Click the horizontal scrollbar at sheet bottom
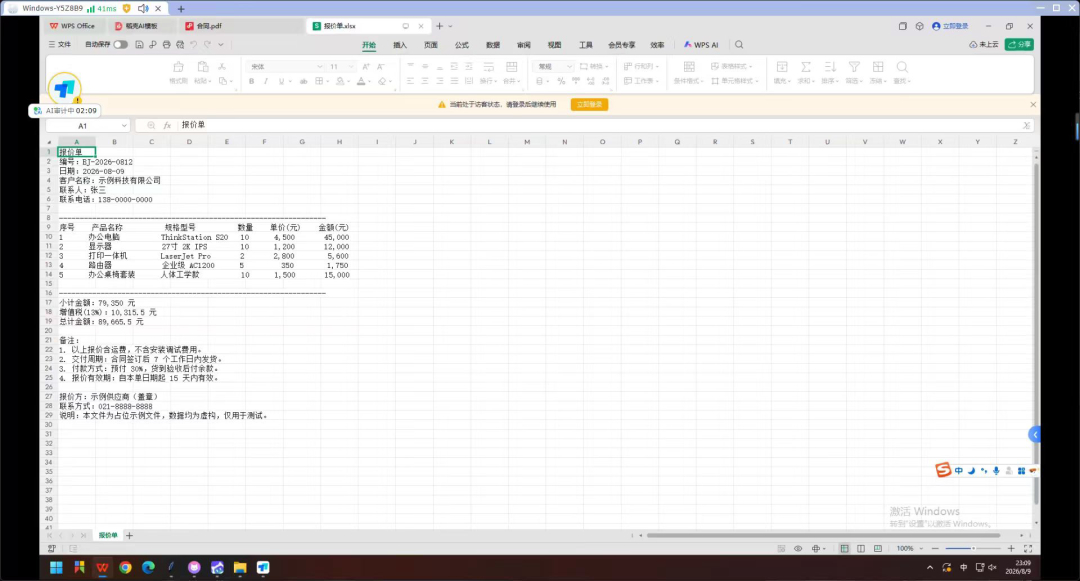The width and height of the screenshot is (1080, 581). [x=823, y=536]
